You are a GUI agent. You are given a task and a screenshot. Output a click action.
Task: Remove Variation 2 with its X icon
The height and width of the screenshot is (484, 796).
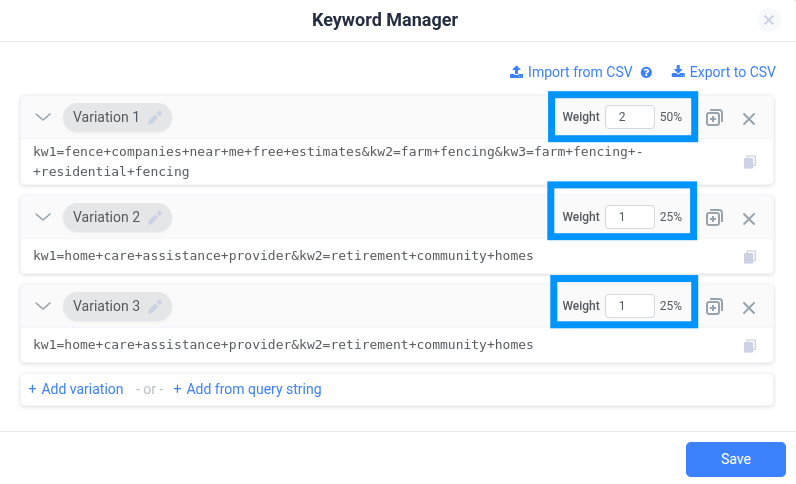pos(749,219)
